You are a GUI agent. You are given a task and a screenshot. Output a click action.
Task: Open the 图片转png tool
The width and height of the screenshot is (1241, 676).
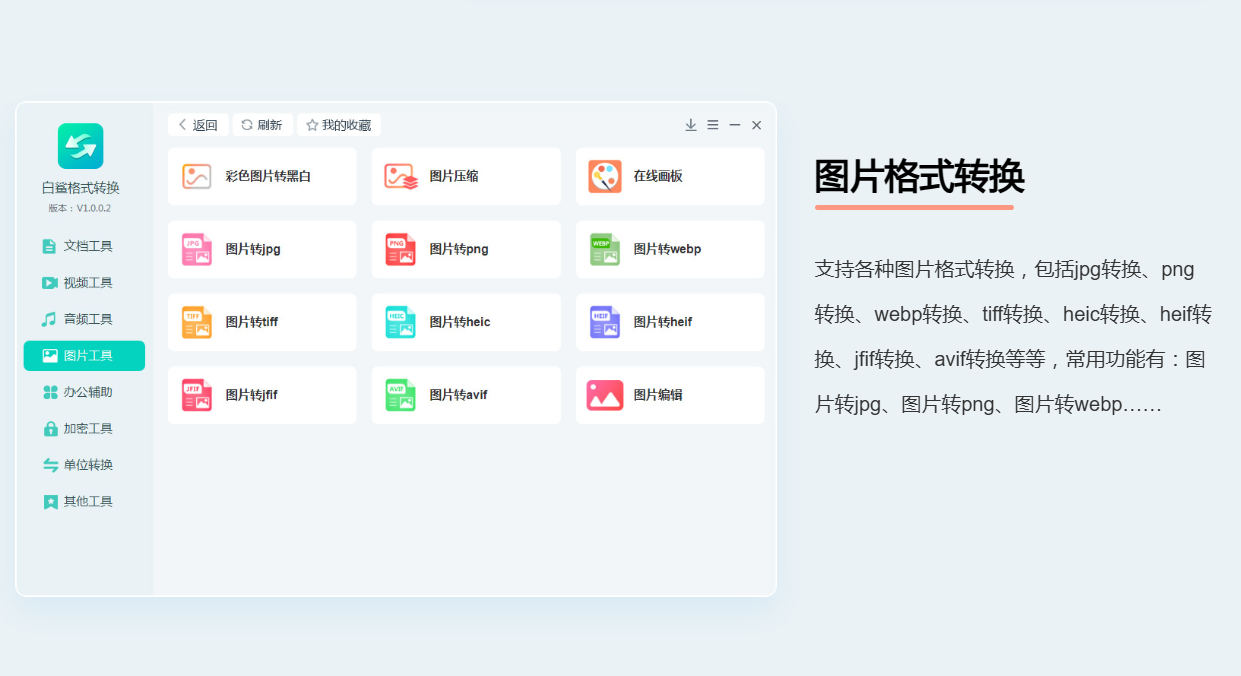(x=466, y=249)
